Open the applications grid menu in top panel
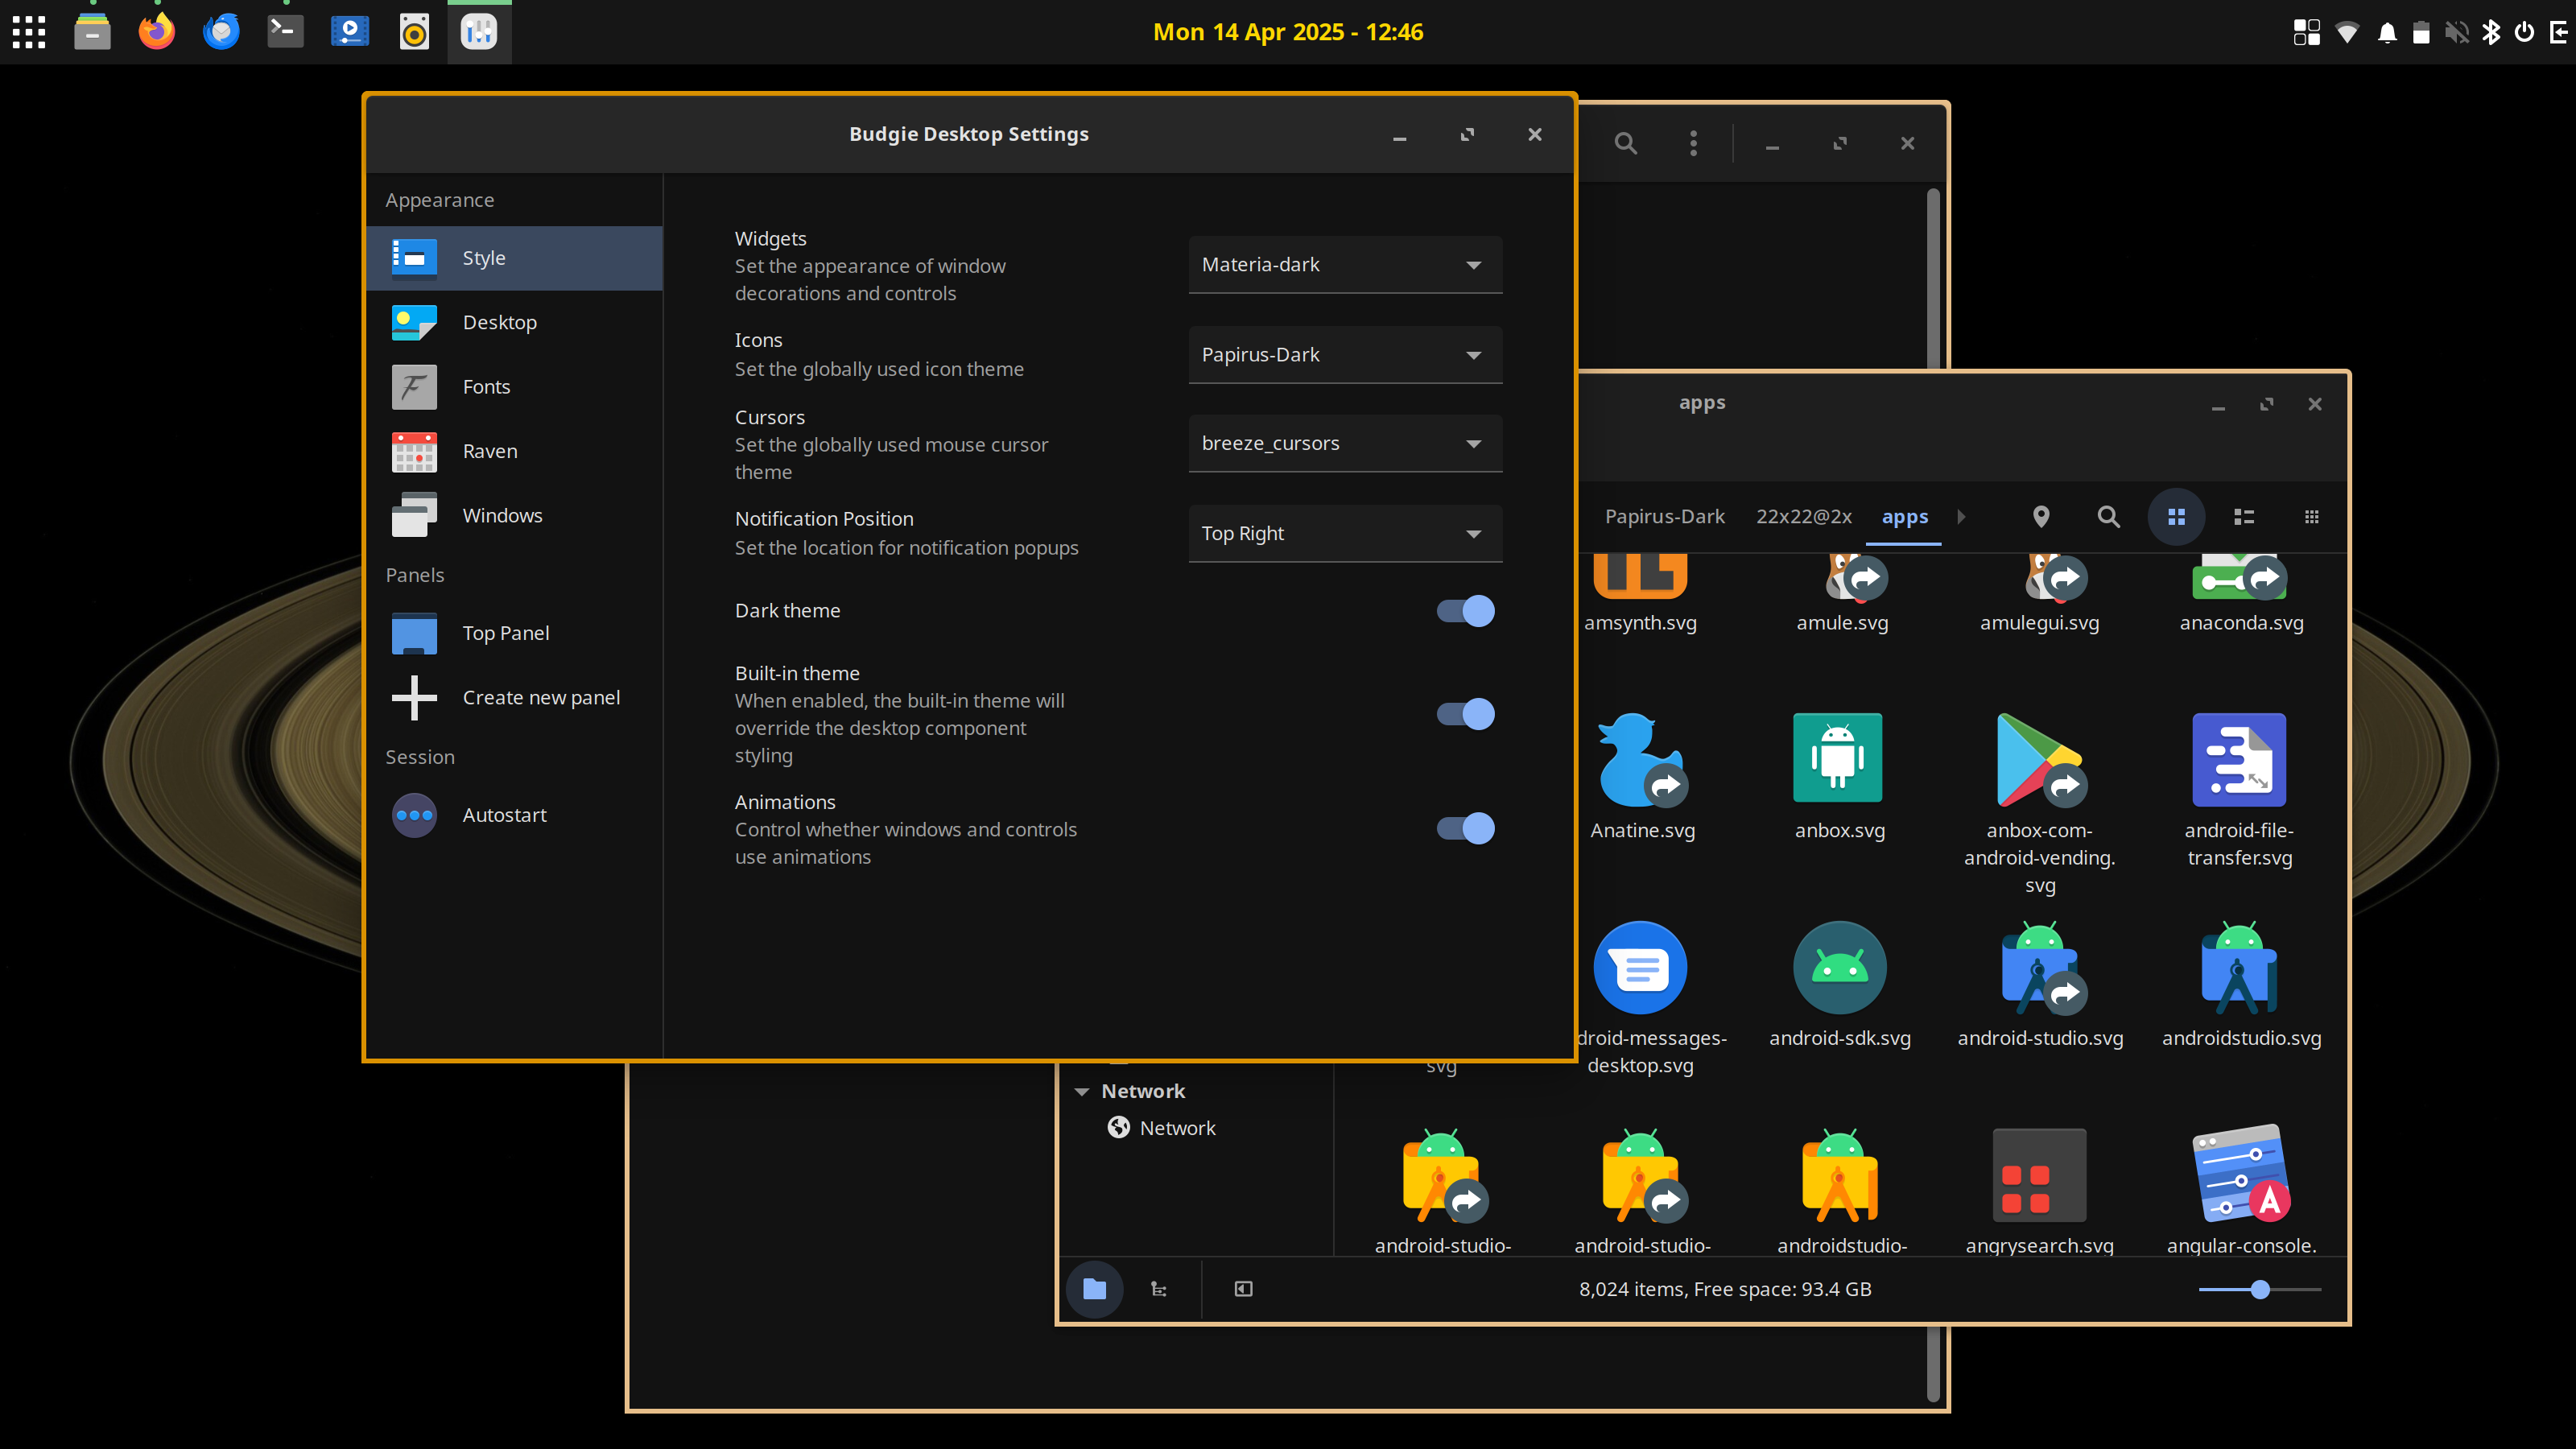This screenshot has height=1449, width=2576. [29, 32]
